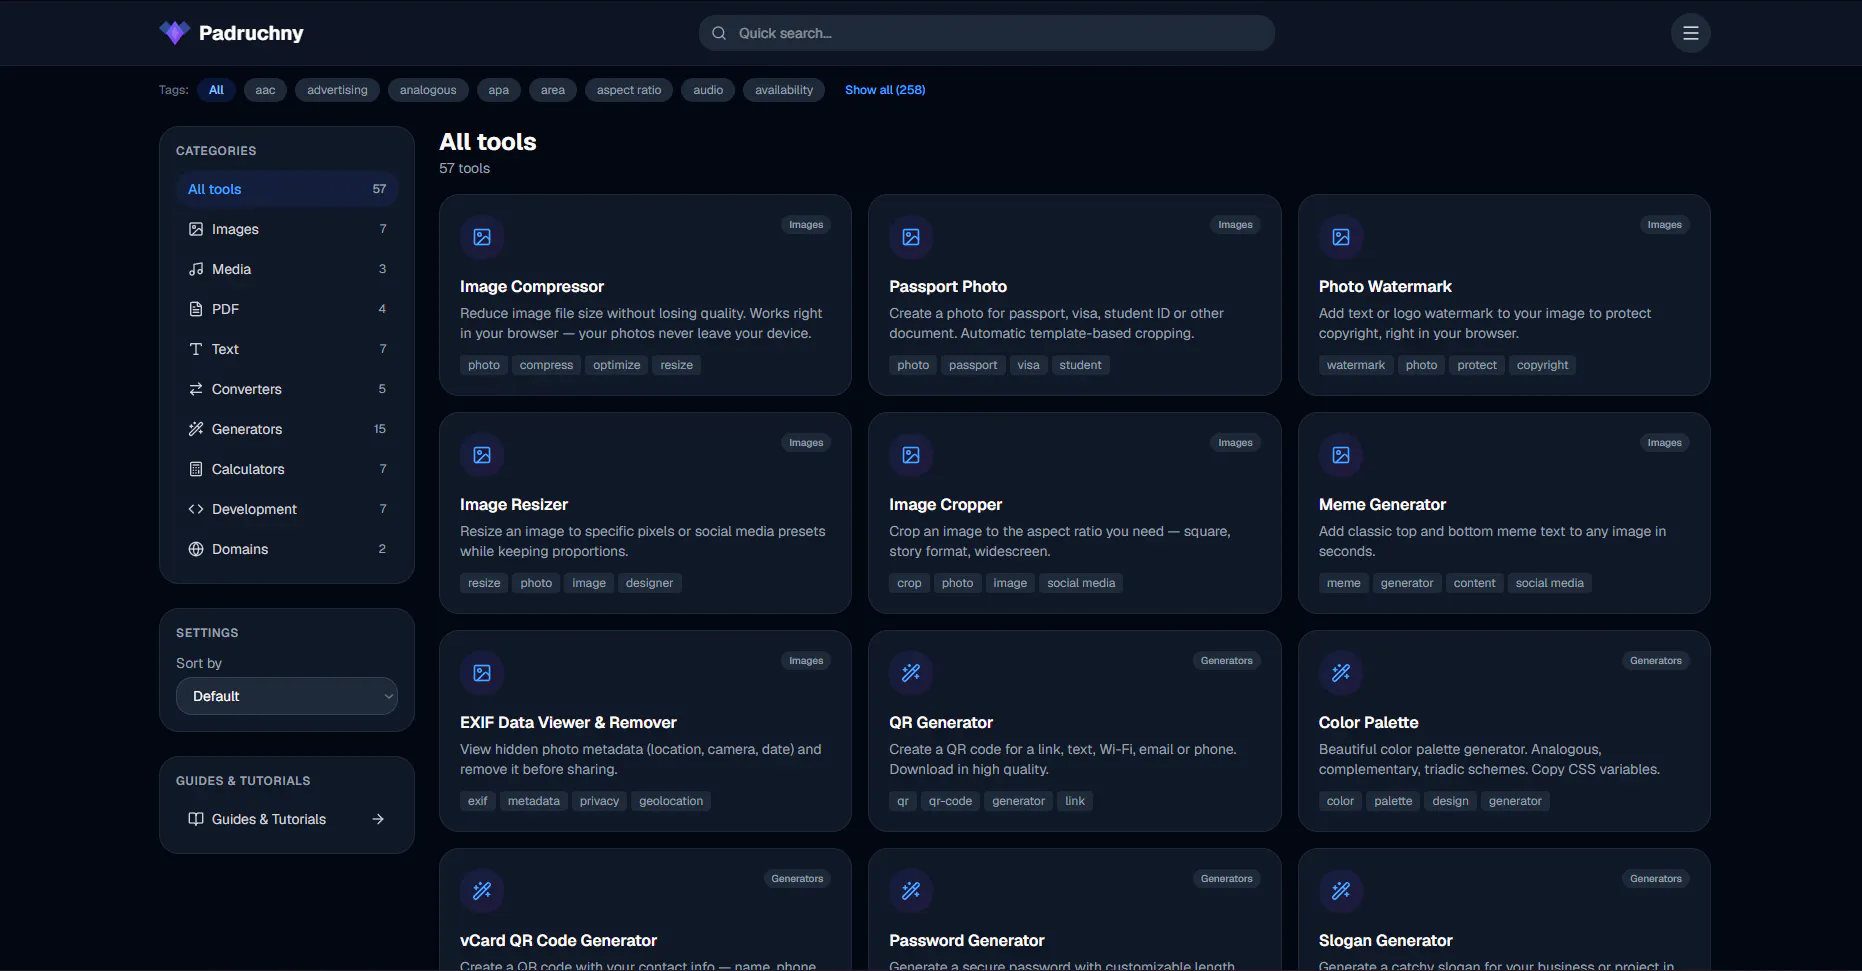
Task: Click the Media music note icon
Action: coord(196,269)
